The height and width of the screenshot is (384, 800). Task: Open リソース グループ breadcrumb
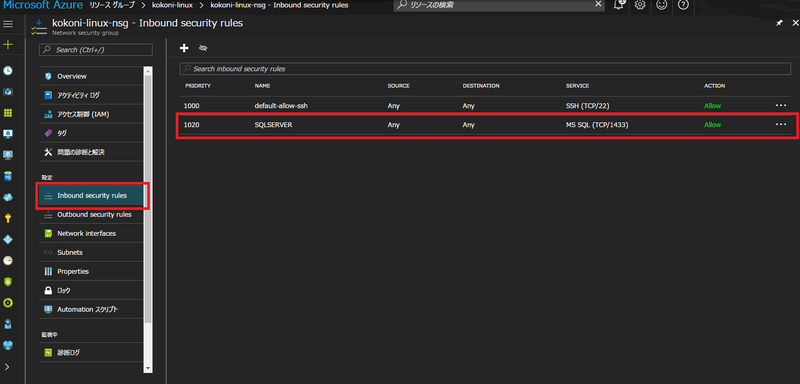tap(112, 5)
